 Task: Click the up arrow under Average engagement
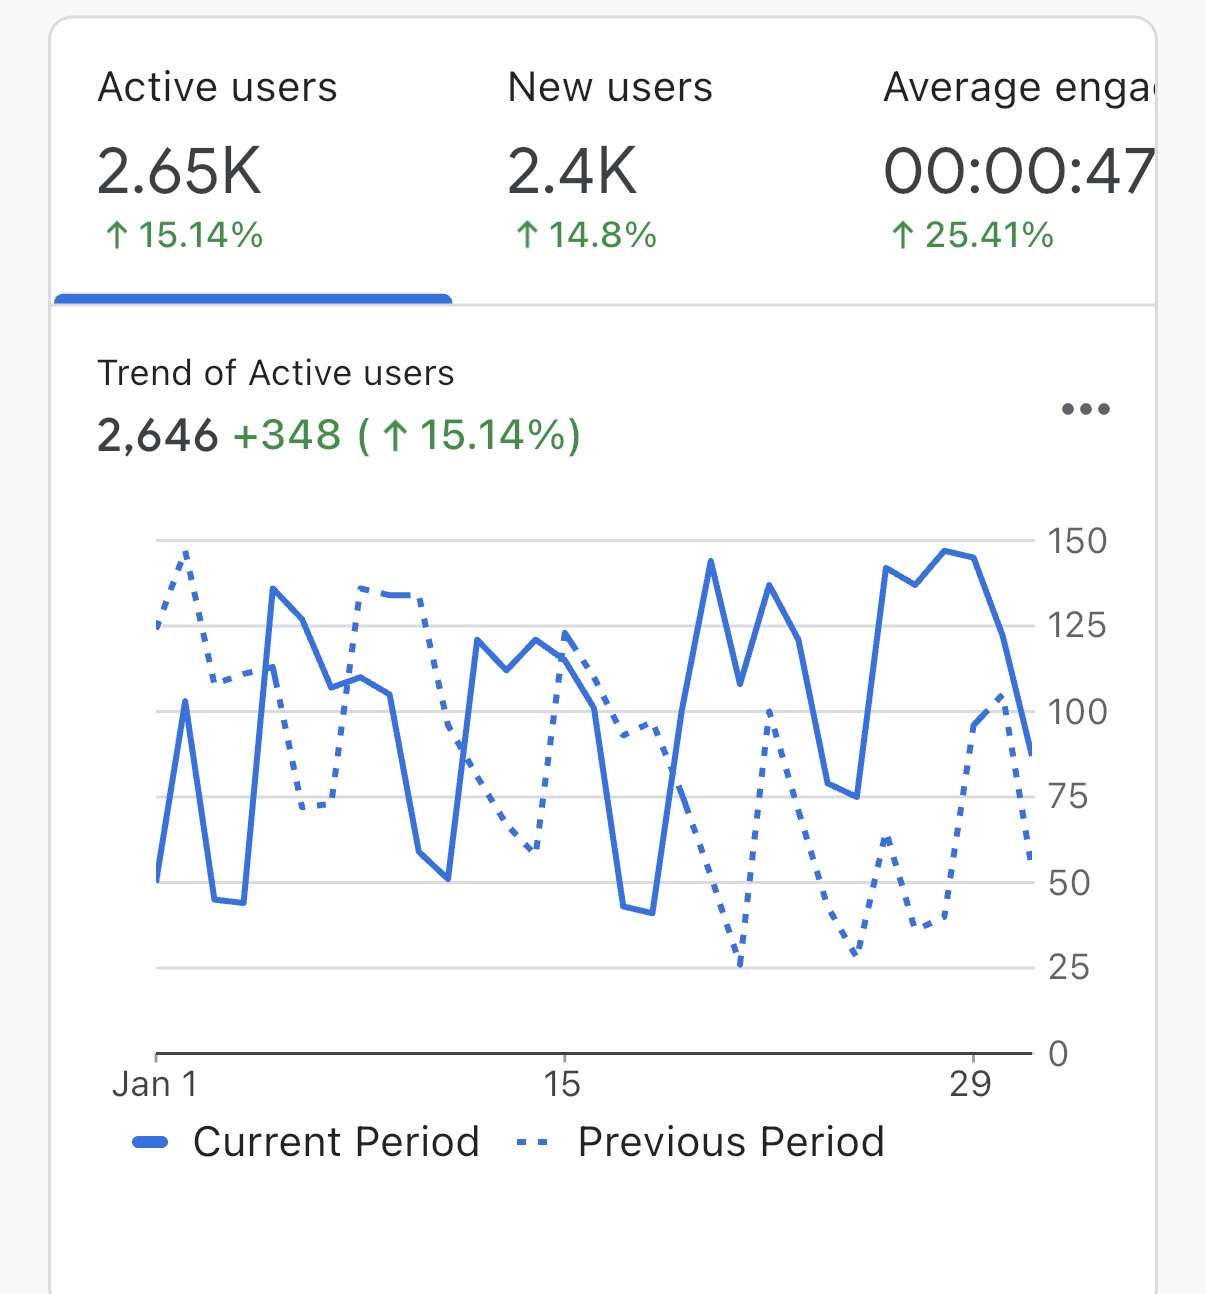903,235
